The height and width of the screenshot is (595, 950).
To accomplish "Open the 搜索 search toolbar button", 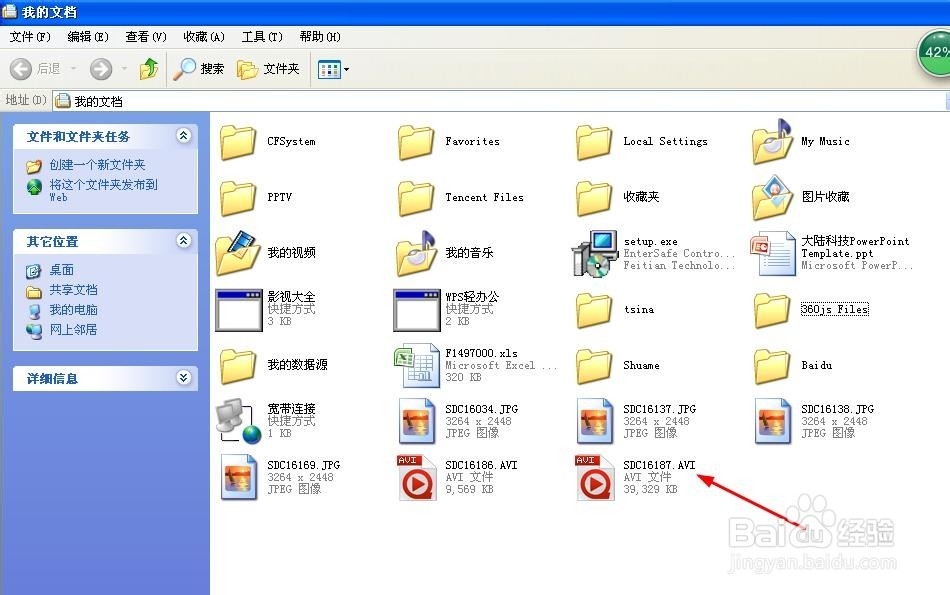I will tap(199, 69).
